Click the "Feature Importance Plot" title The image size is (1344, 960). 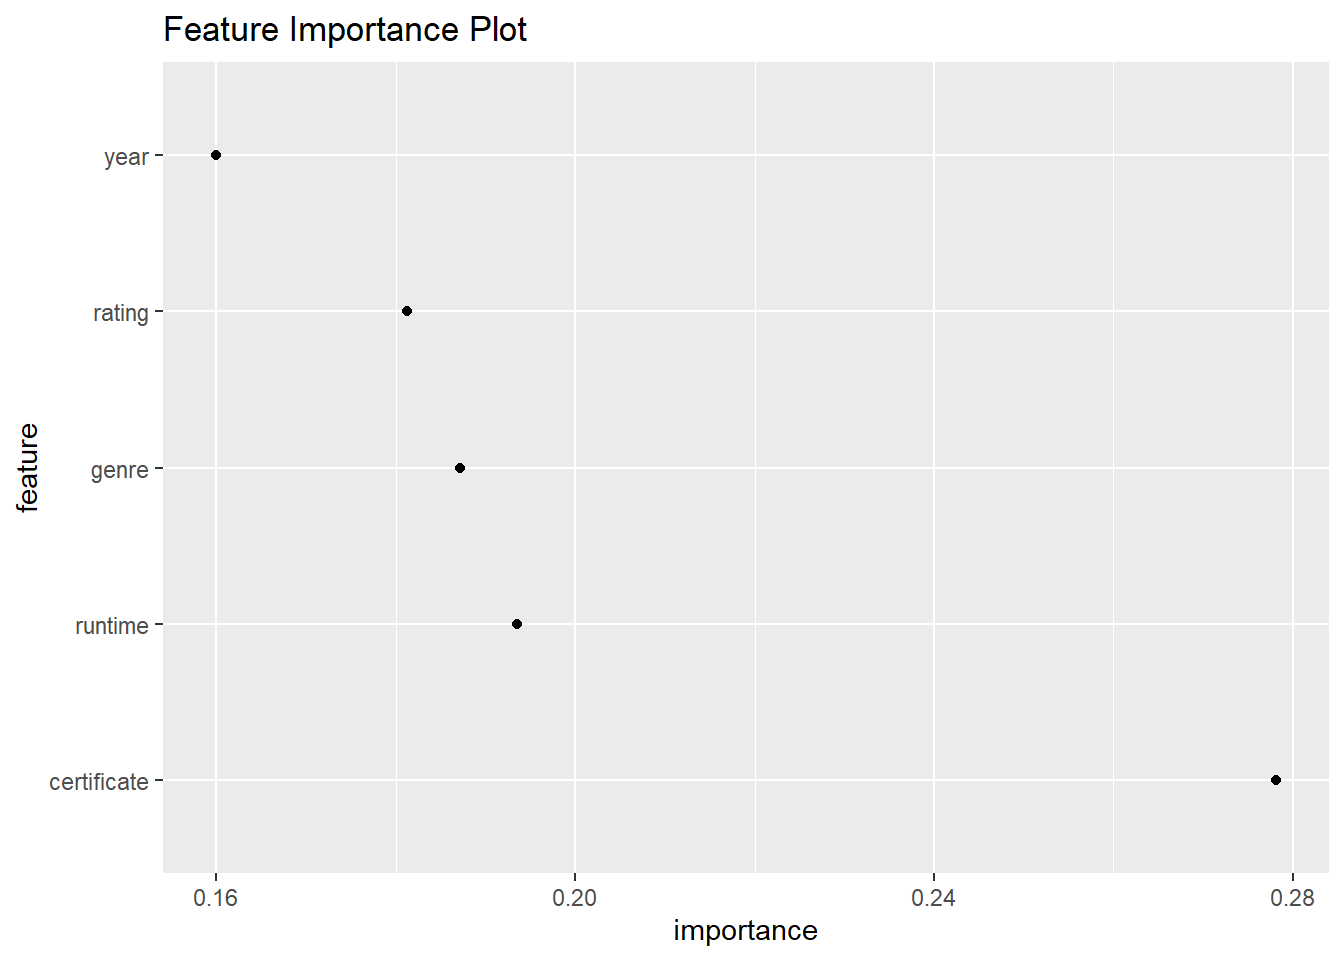345,30
